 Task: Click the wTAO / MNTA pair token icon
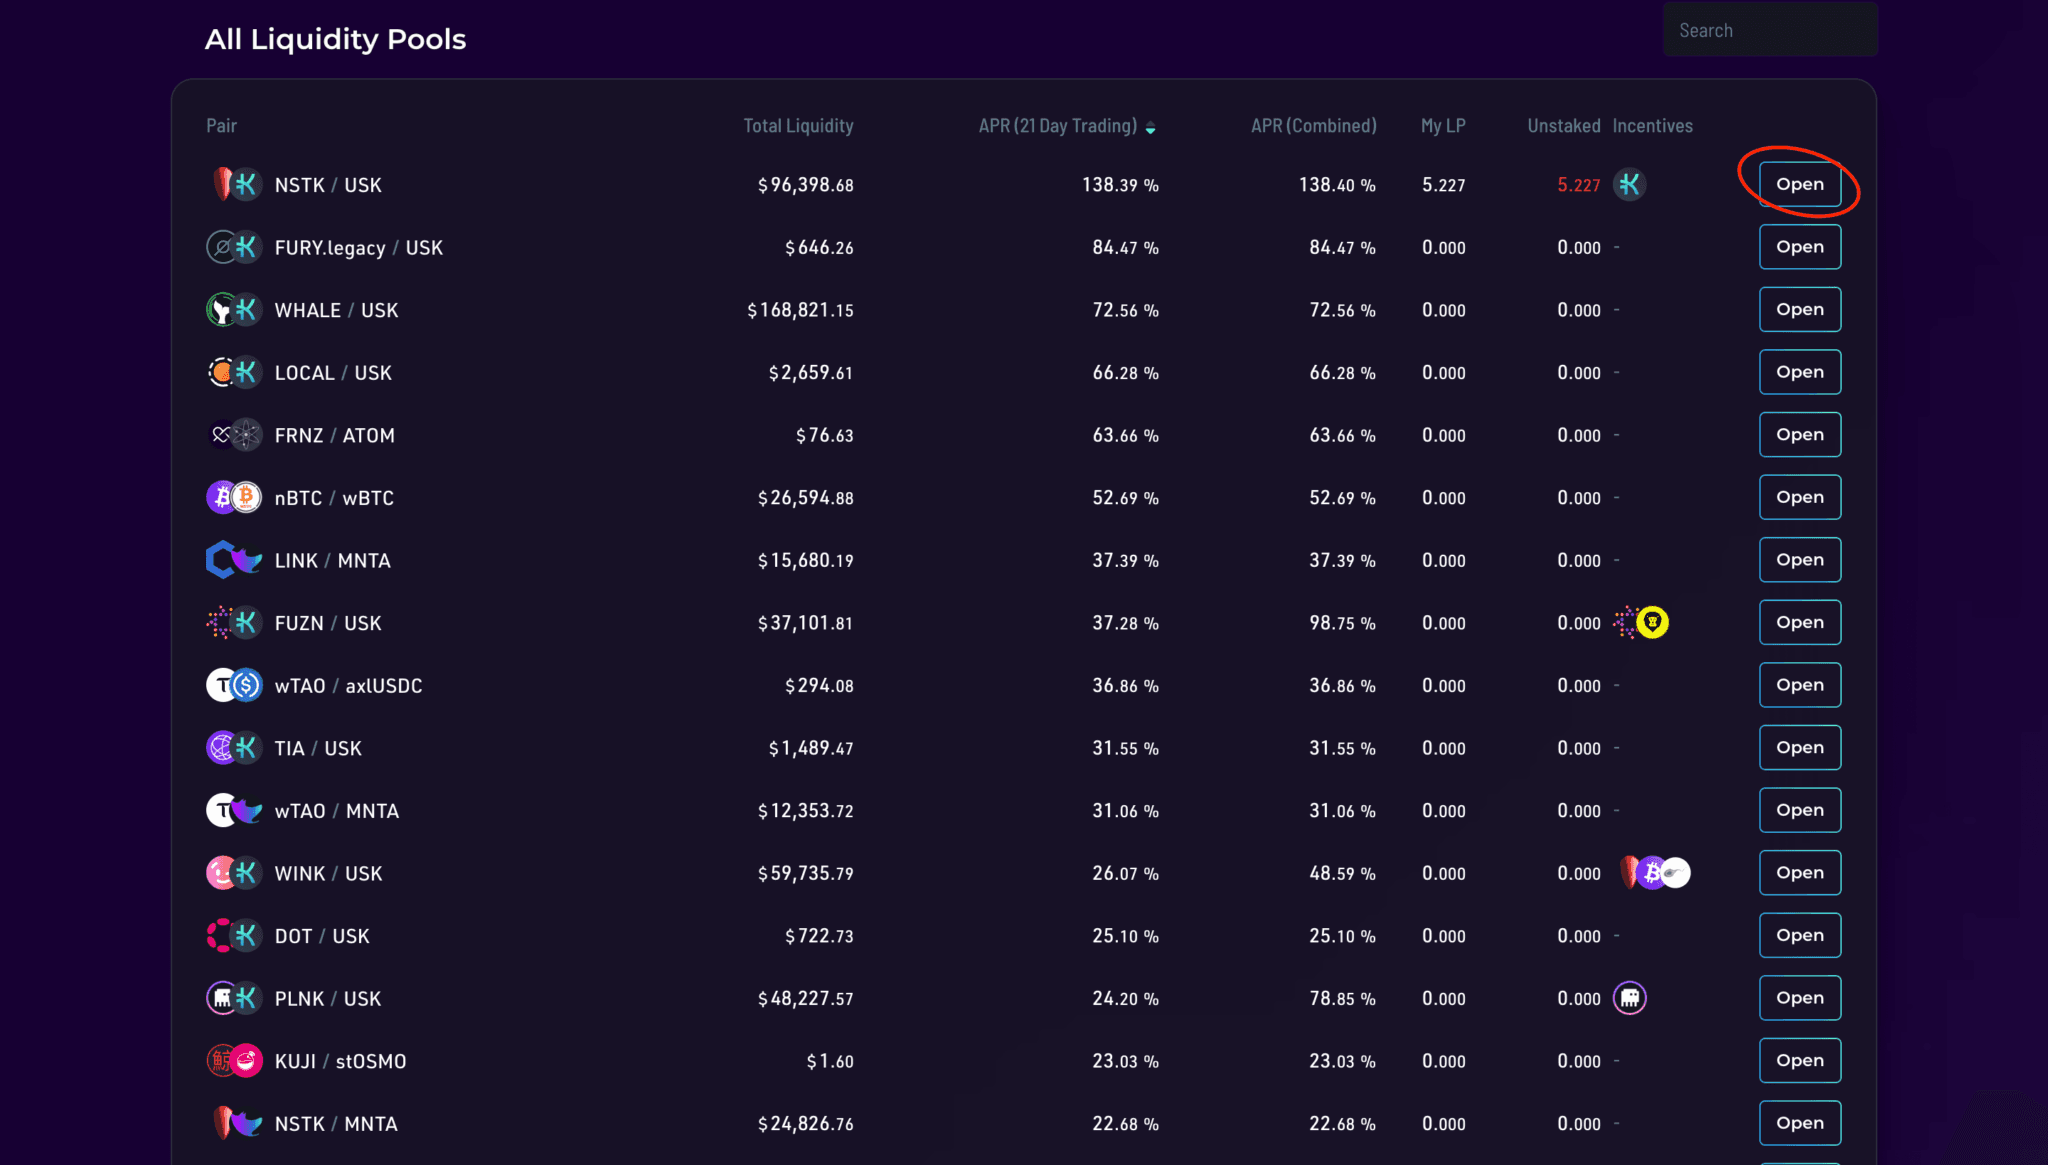click(234, 811)
